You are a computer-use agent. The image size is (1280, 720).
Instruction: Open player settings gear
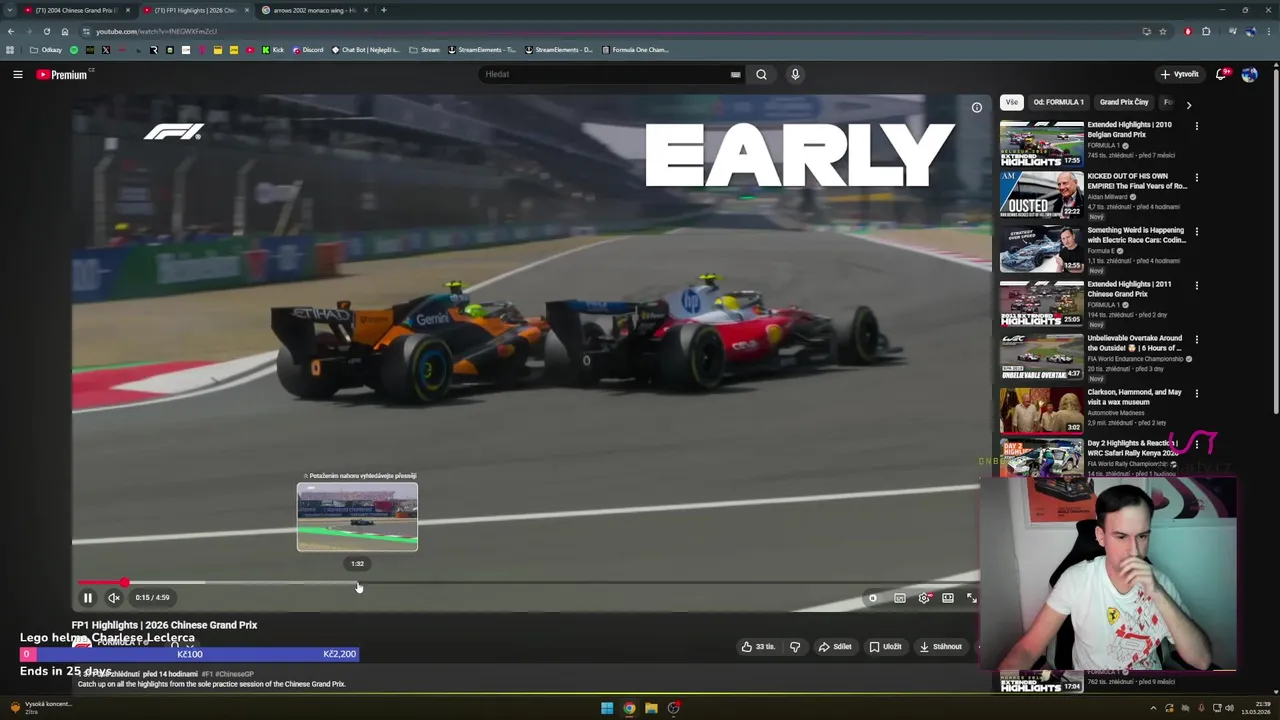[924, 598]
